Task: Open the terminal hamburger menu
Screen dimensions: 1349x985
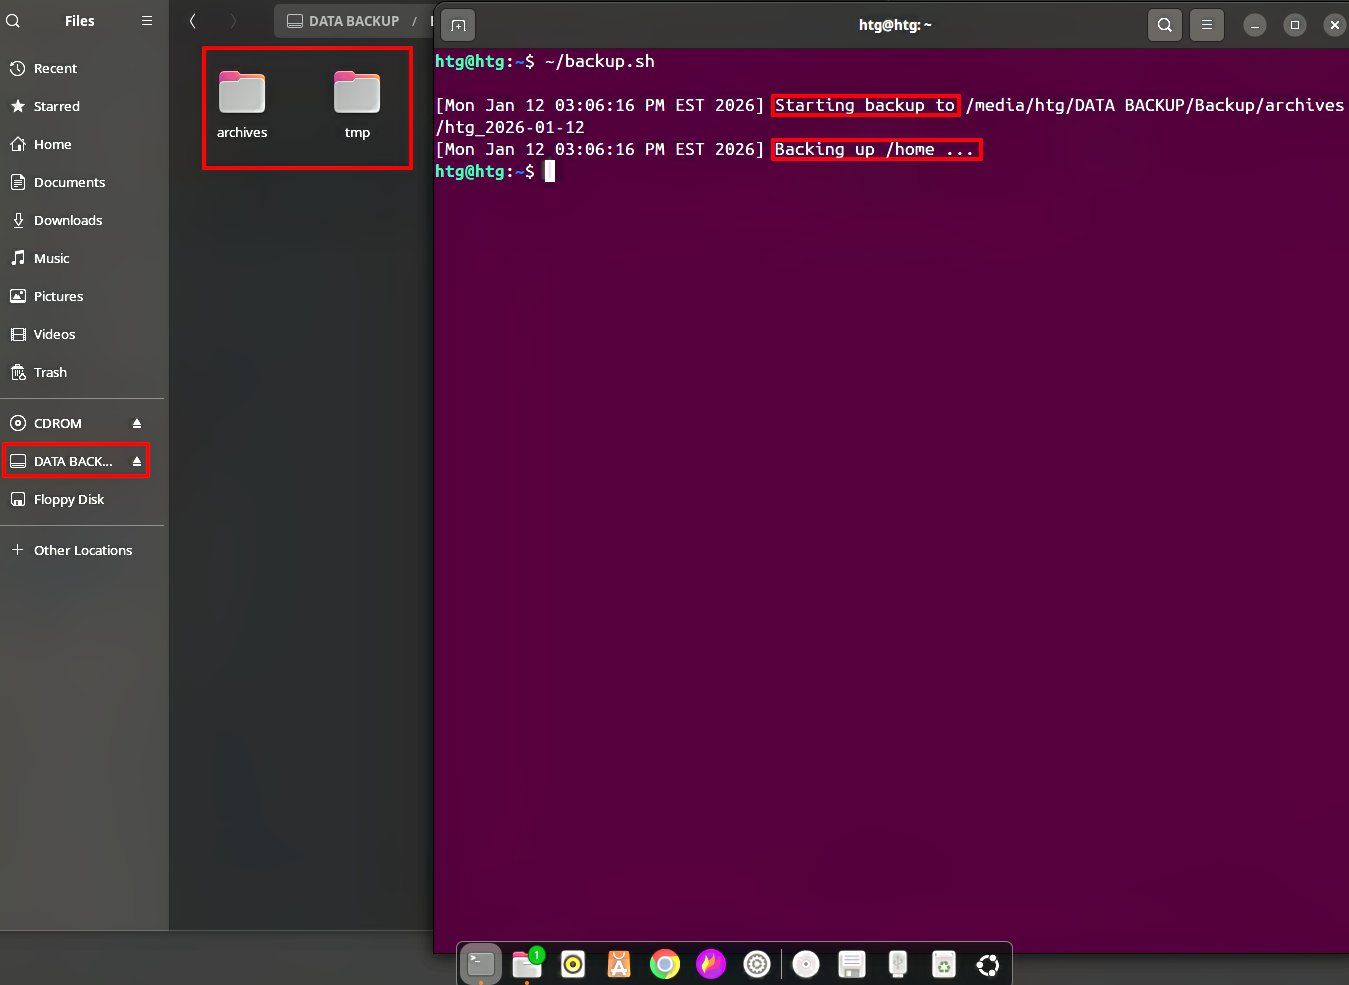Action: tap(1206, 25)
